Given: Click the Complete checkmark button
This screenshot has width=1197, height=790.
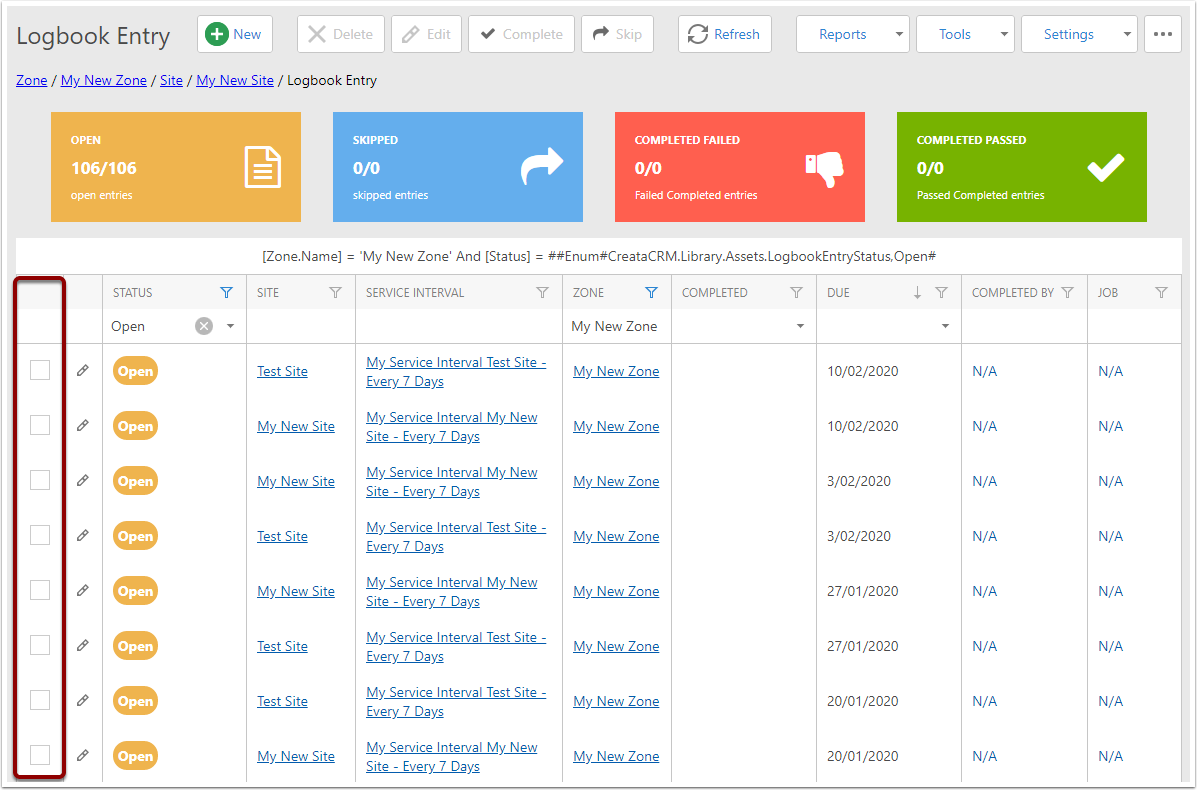Looking at the screenshot, I should point(521,34).
